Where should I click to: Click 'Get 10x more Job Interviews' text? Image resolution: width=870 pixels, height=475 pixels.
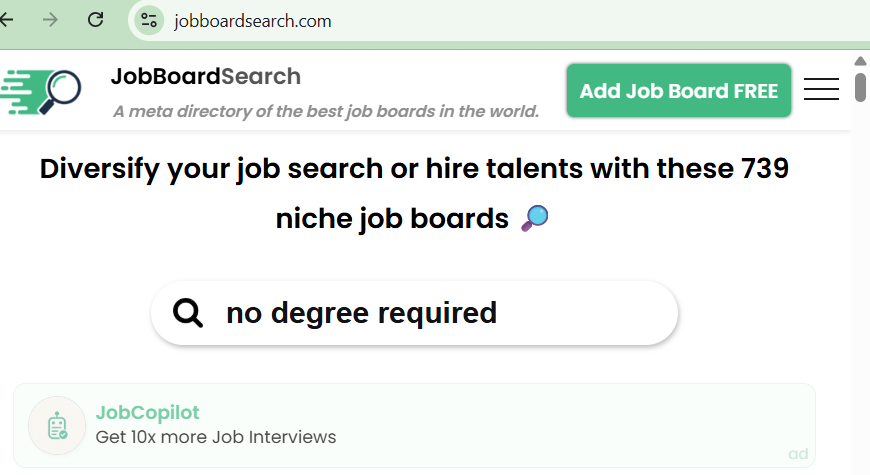point(215,437)
